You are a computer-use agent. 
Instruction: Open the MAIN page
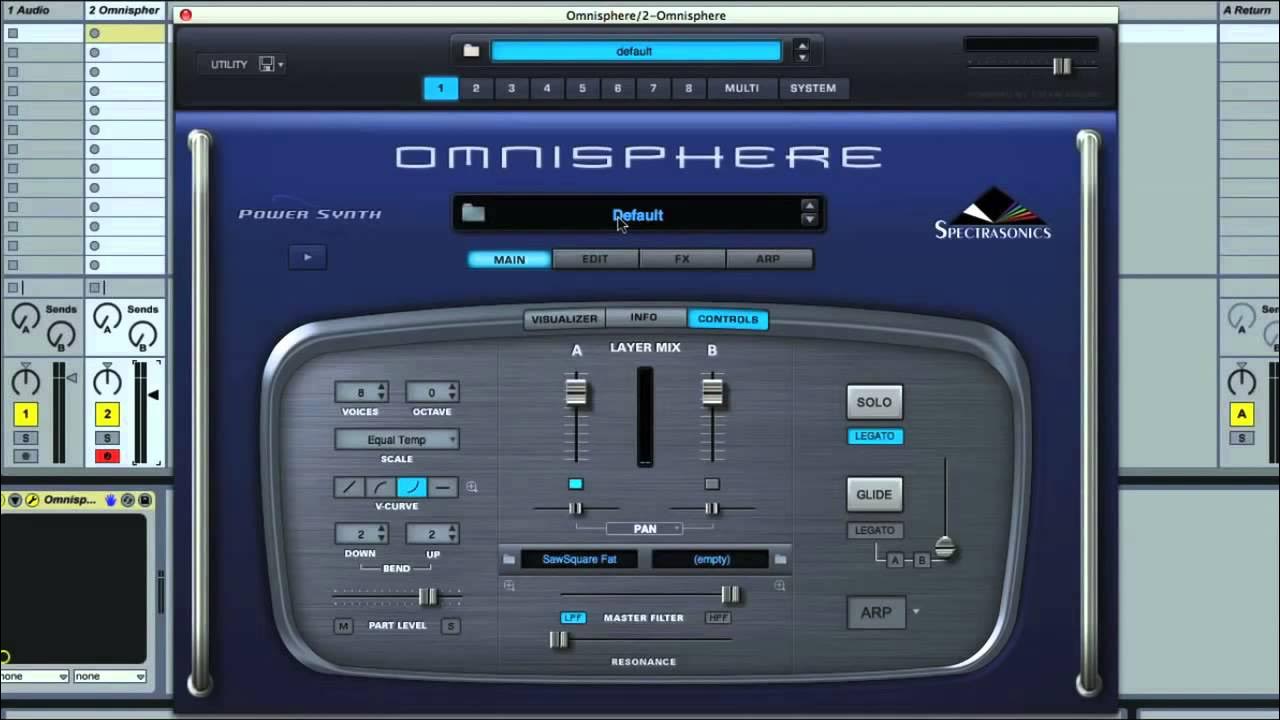coord(509,259)
